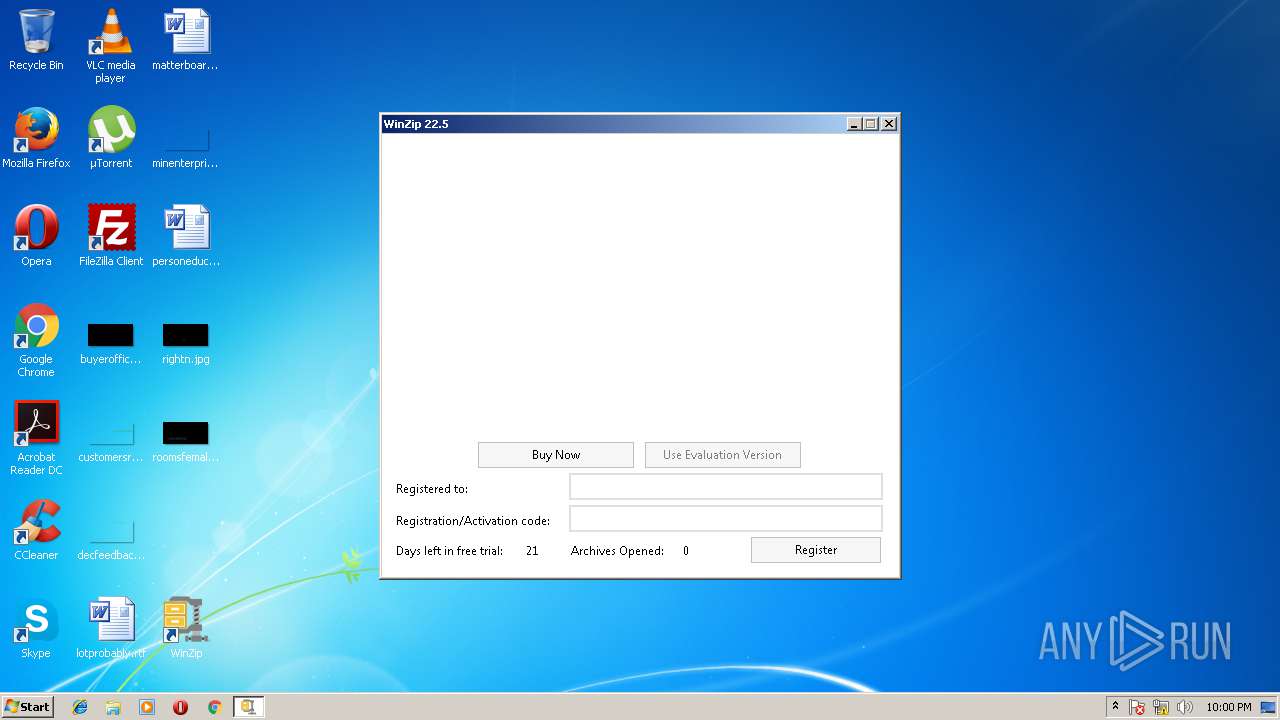Focus the Registered to input field
This screenshot has height=720, width=1280.
click(x=726, y=486)
